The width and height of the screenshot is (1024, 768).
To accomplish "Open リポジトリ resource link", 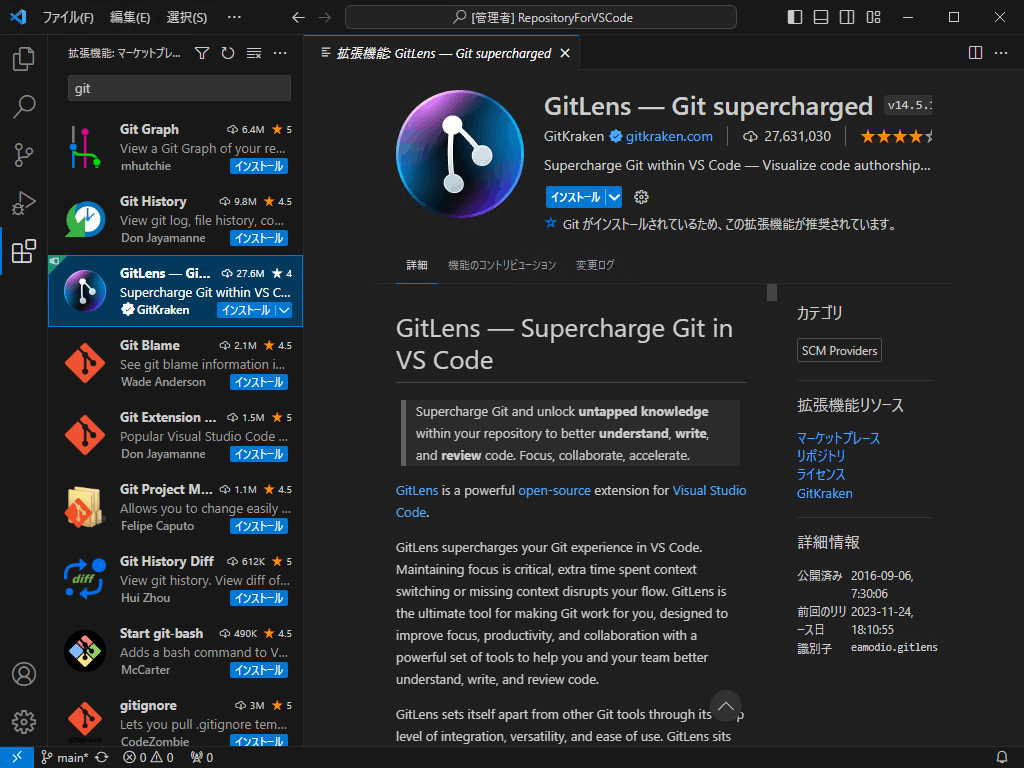I will tap(820, 456).
